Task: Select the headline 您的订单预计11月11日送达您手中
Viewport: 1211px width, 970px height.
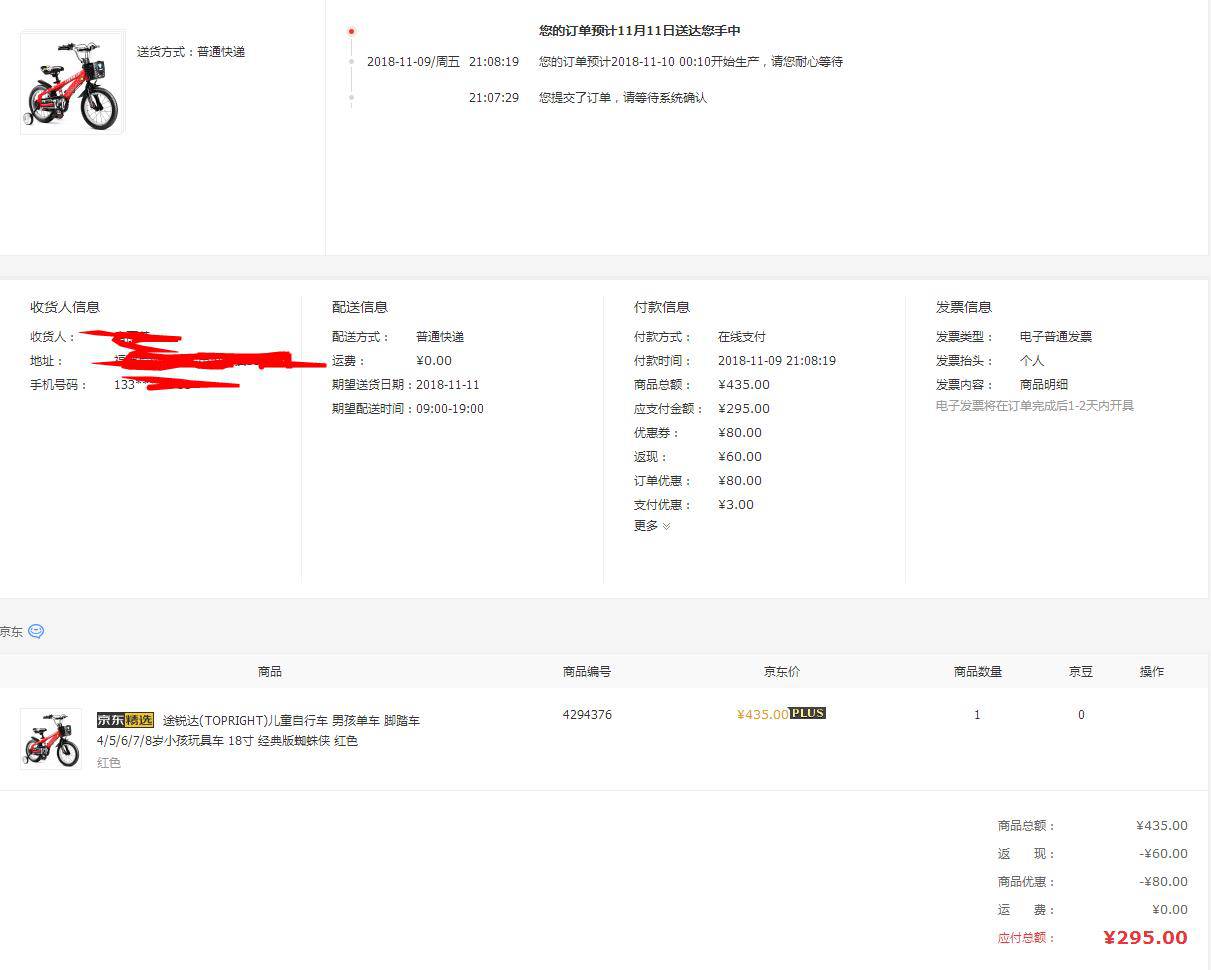Action: click(640, 31)
